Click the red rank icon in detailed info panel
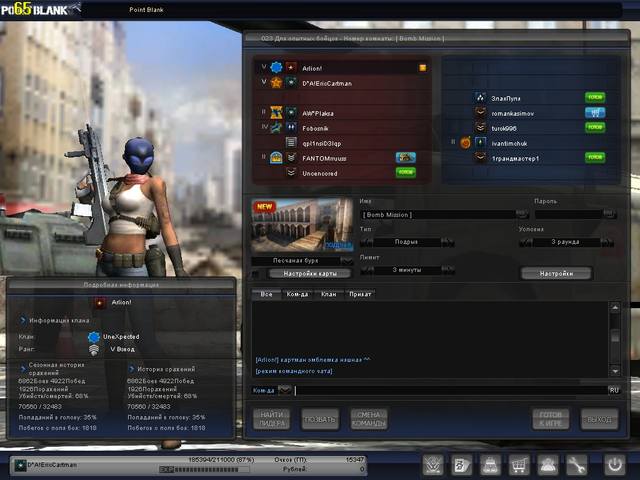The height and width of the screenshot is (480, 640). (x=100, y=303)
